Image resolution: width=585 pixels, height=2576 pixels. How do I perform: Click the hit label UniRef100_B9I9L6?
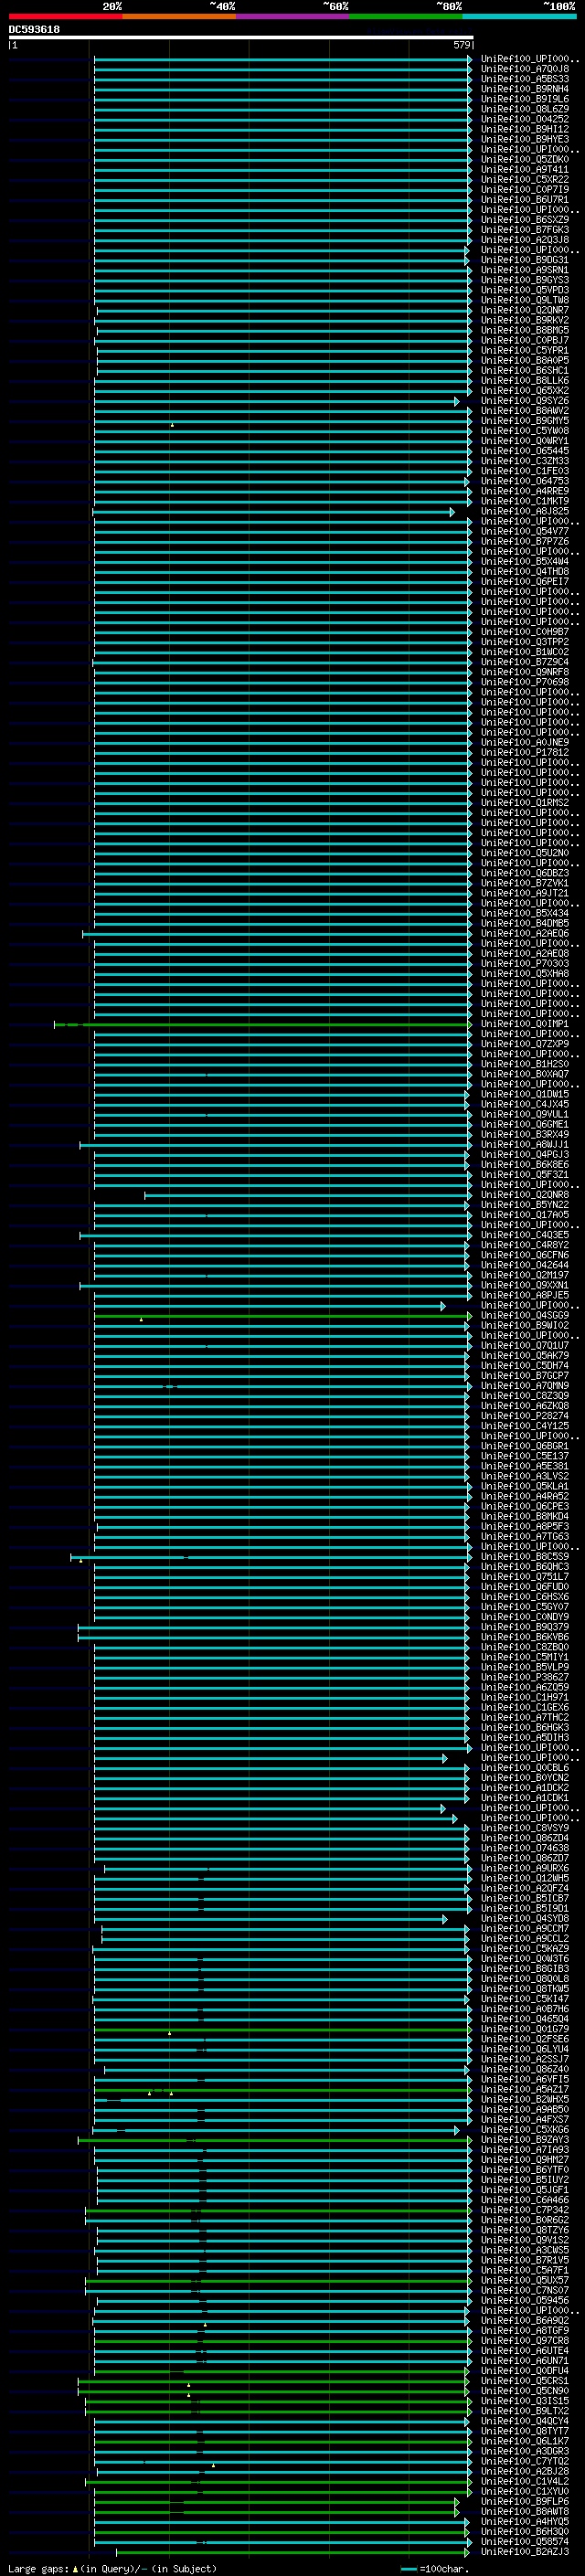click(525, 99)
